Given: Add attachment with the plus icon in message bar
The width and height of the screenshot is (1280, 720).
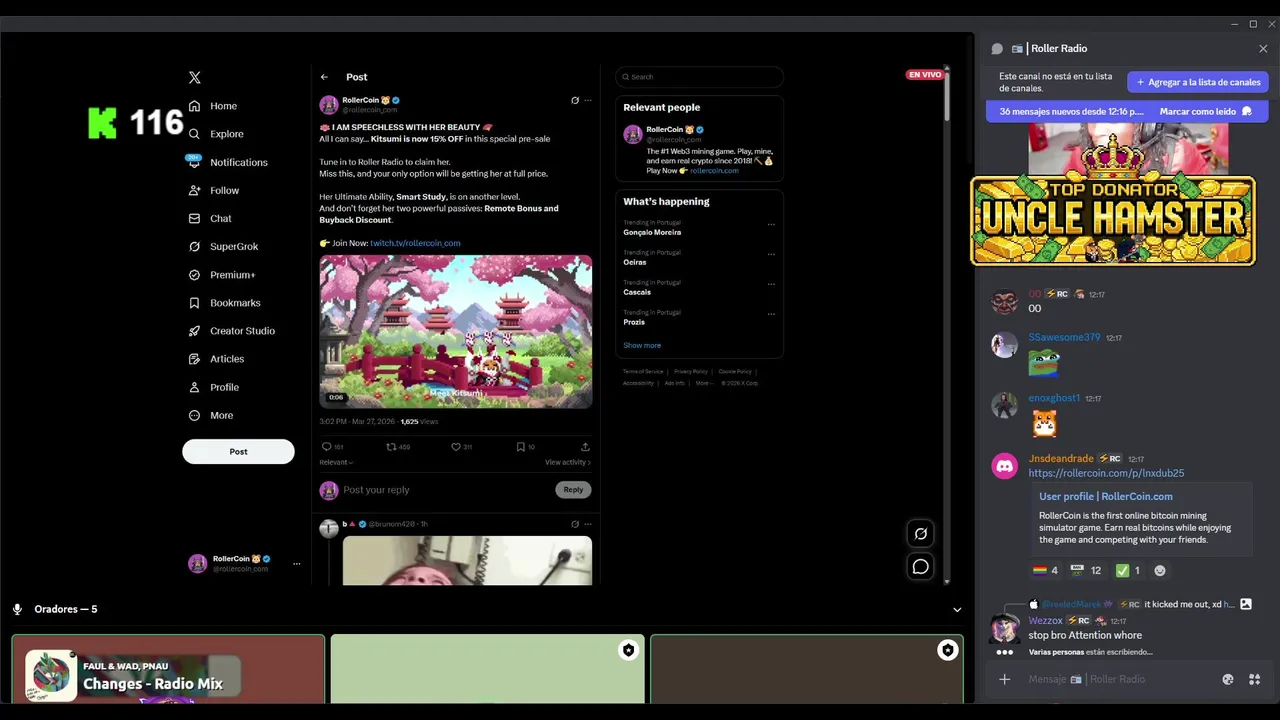Looking at the screenshot, I should 1005,679.
